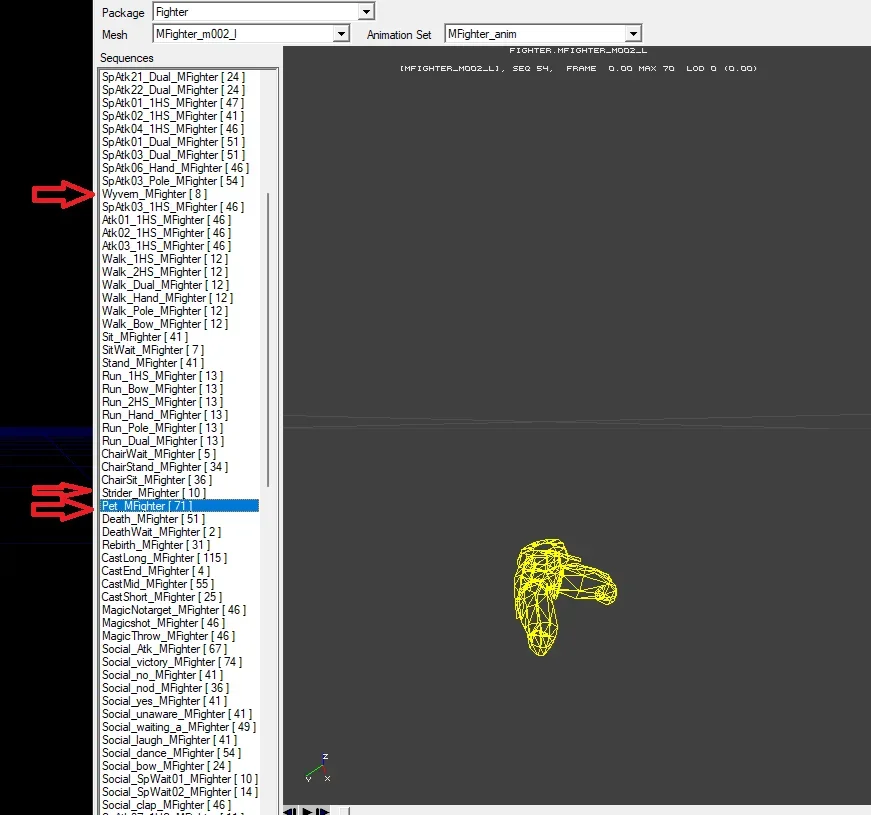The height and width of the screenshot is (815, 871).
Task: Select sequence Walk_Bow_MFighter [ 12 ]
Action: pos(165,324)
